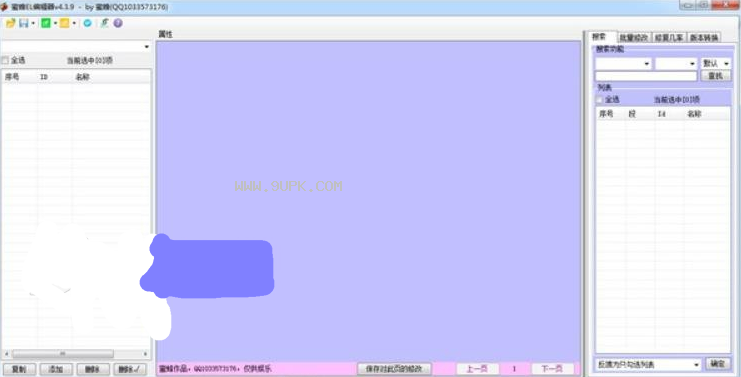This screenshot has width=741, height=377.
Task: Click the blue round checkmark toolbar icon
Action: coord(87,23)
